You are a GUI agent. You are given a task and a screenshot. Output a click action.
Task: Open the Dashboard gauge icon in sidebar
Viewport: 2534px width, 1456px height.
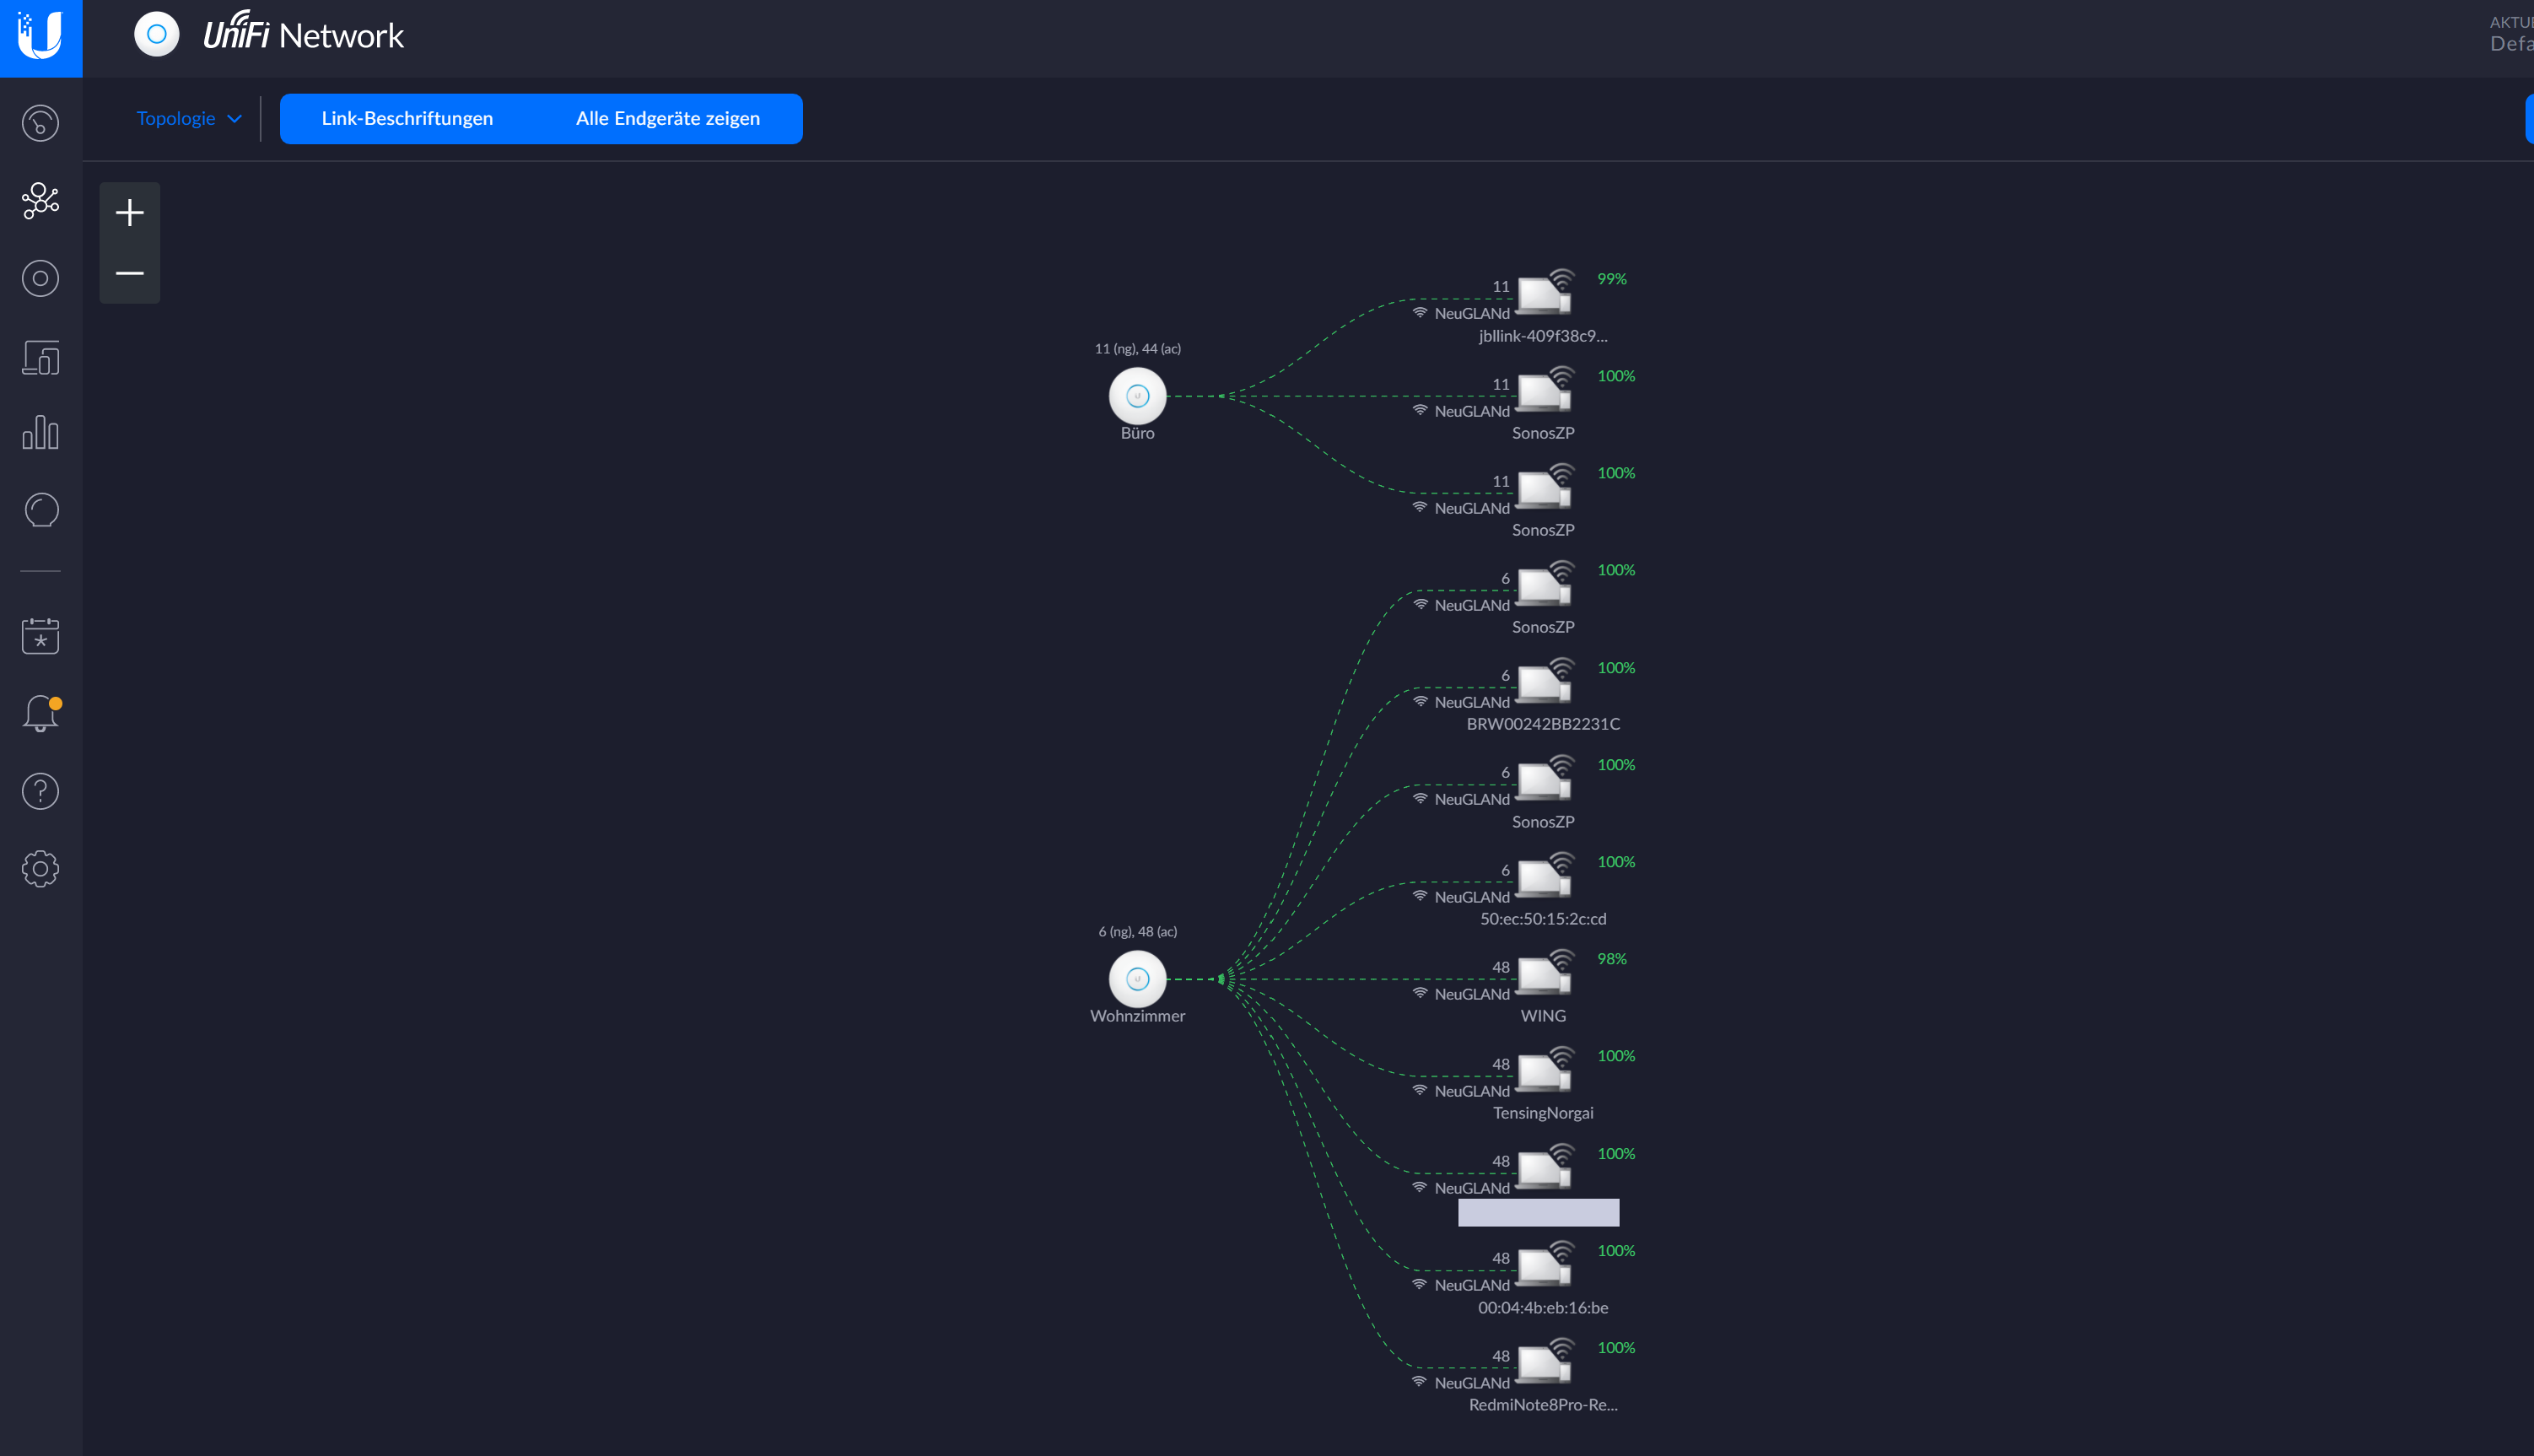40,123
